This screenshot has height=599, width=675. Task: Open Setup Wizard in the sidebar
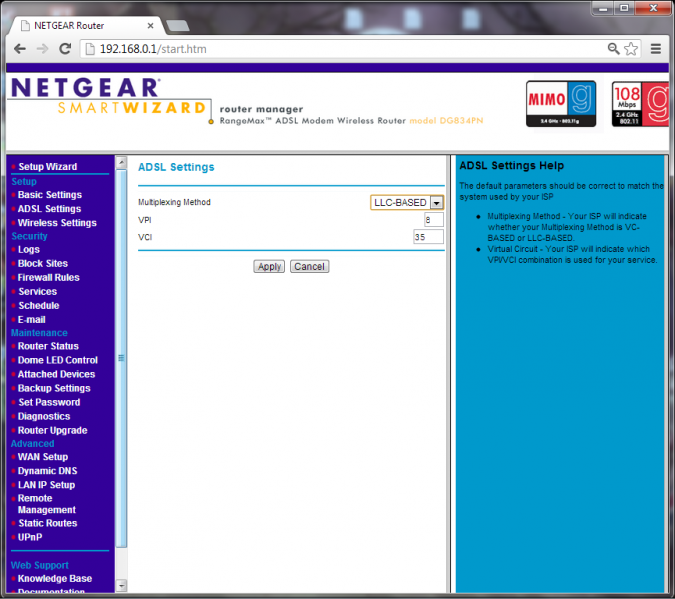(x=48, y=167)
